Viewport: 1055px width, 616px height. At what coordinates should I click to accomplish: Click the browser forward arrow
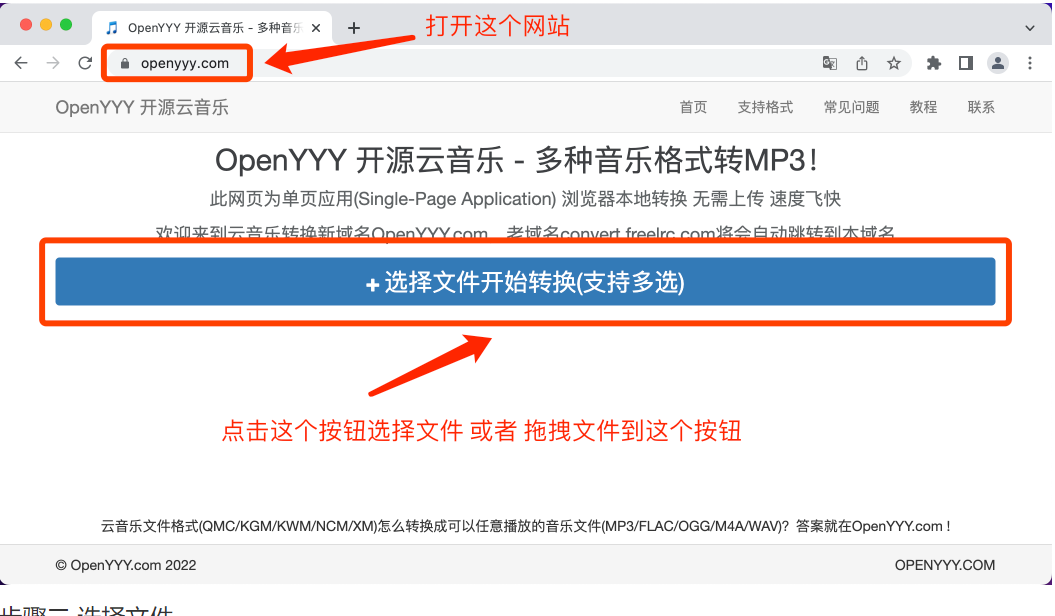pos(52,63)
